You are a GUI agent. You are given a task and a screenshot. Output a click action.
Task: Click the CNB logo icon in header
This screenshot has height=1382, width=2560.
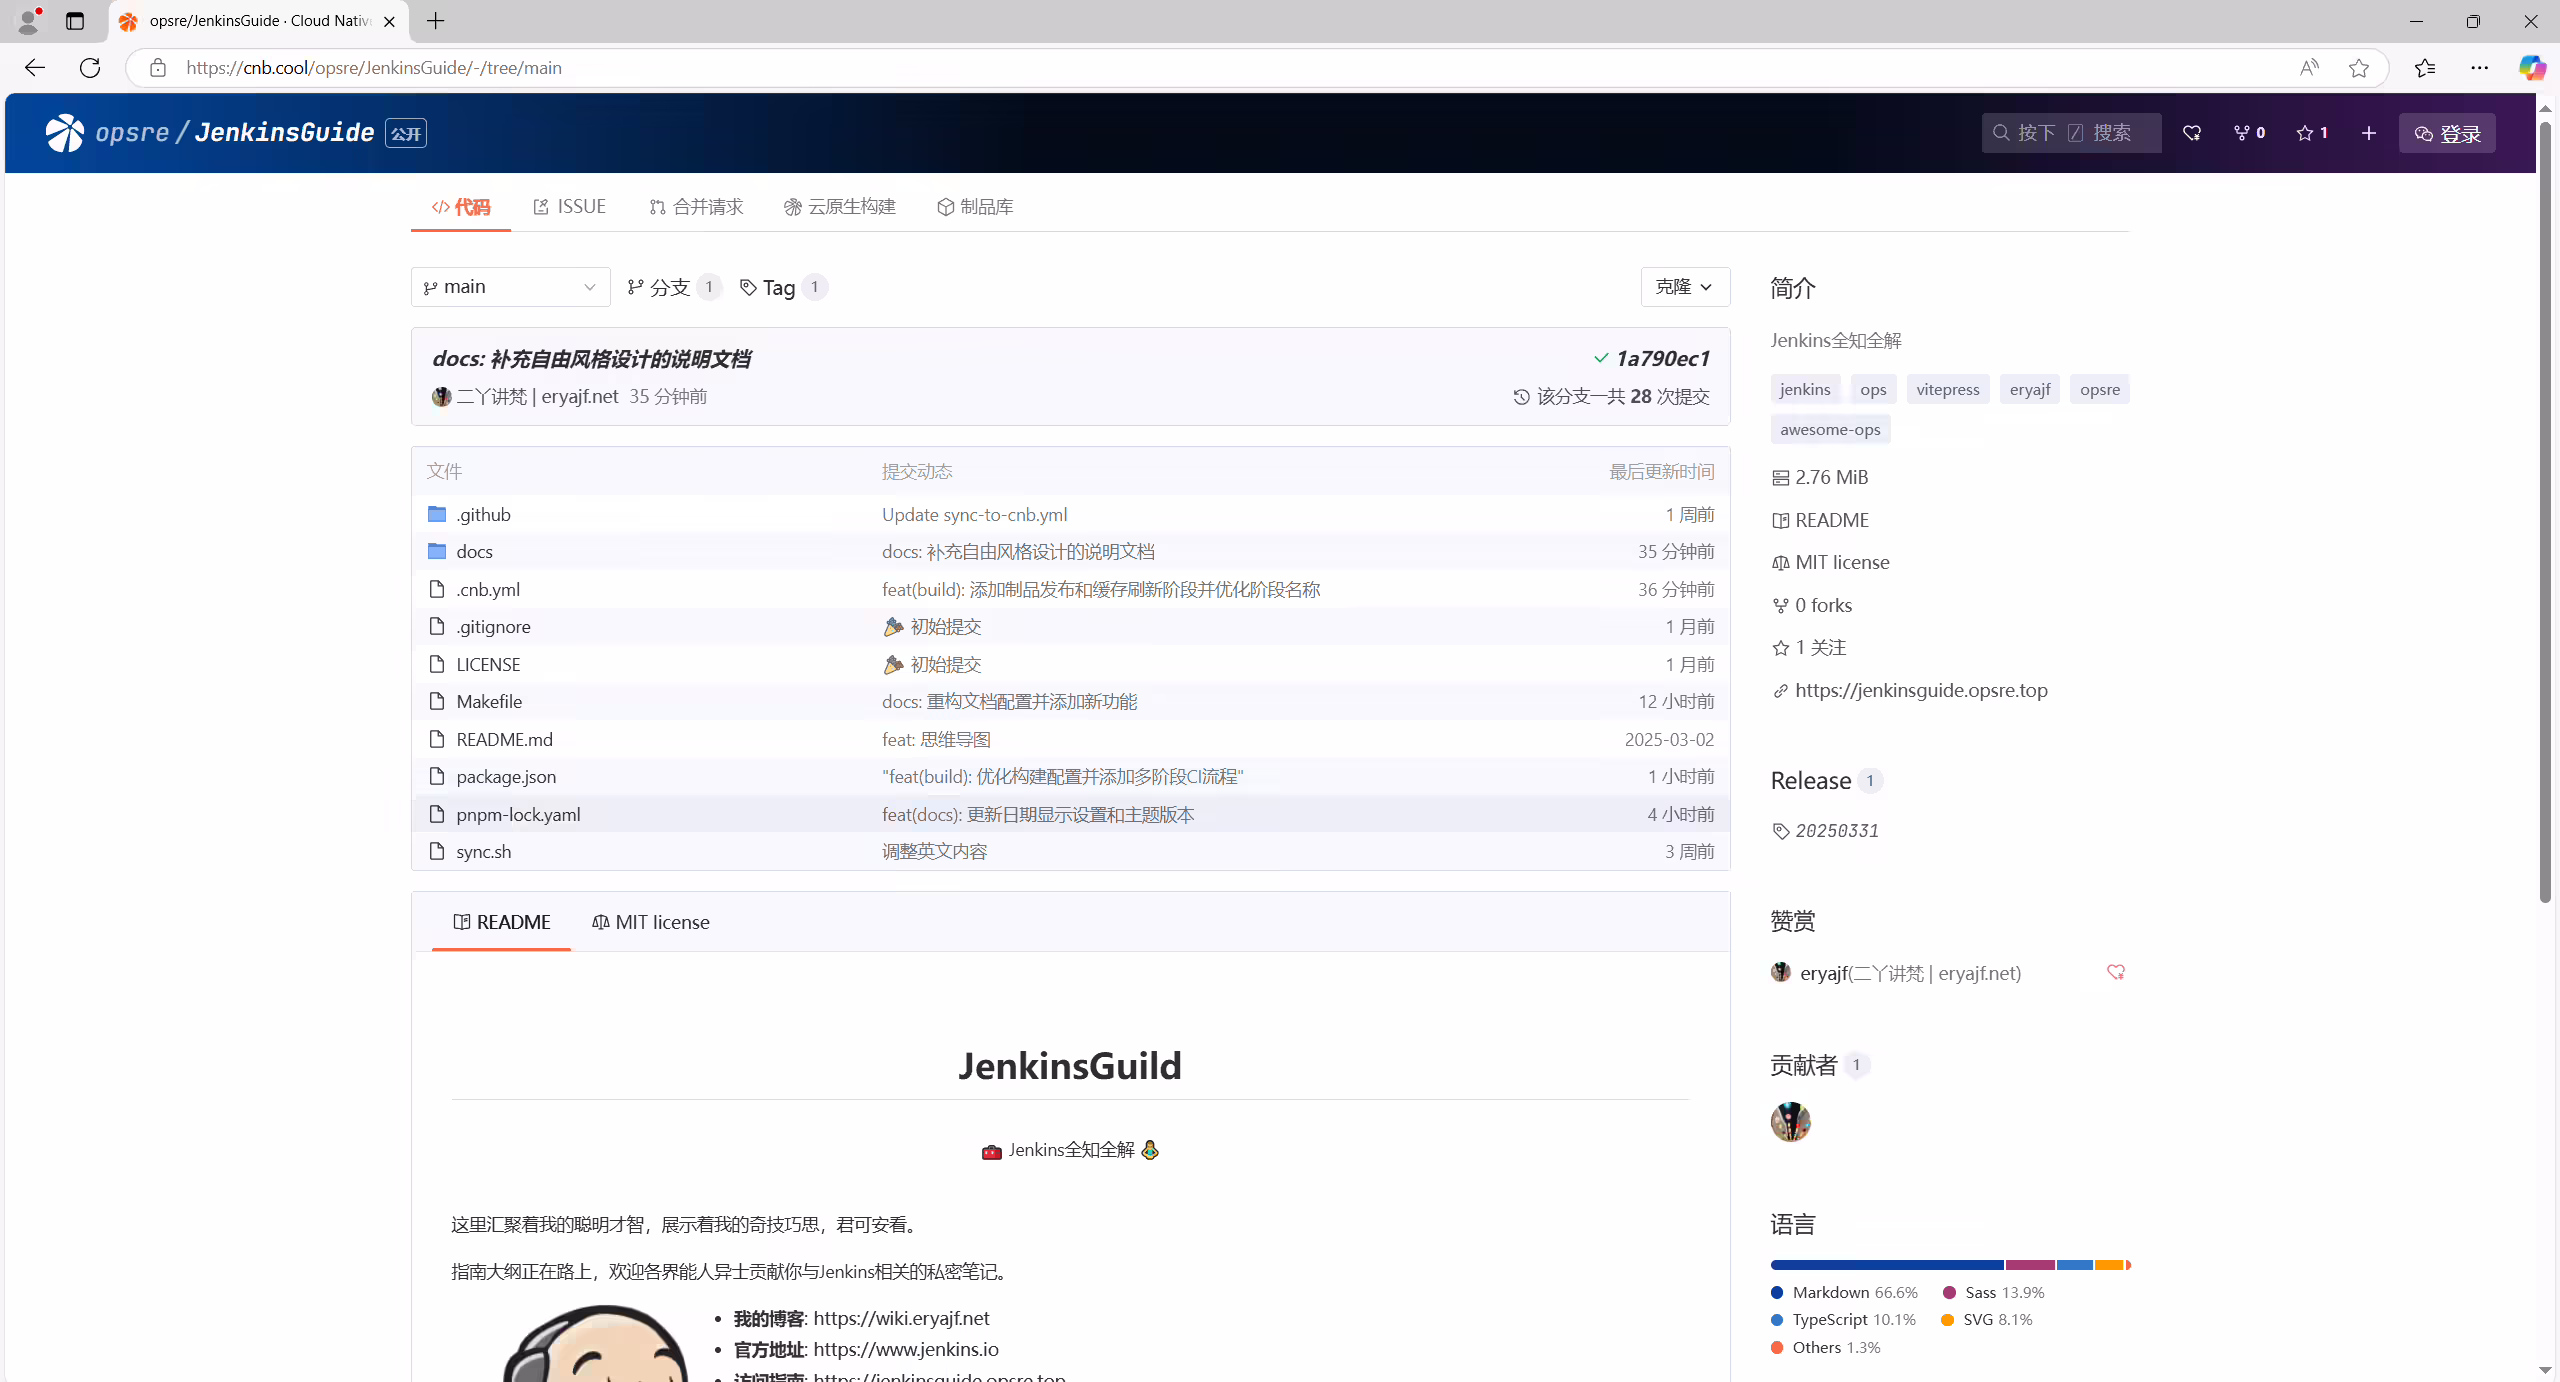click(65, 133)
